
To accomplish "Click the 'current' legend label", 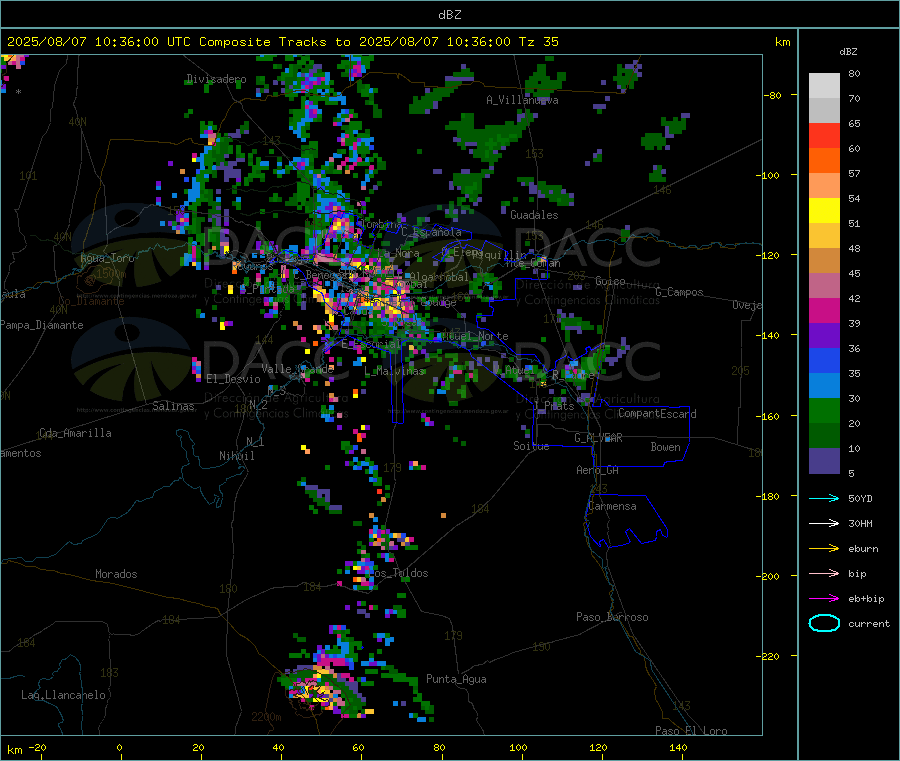I will click(869, 623).
